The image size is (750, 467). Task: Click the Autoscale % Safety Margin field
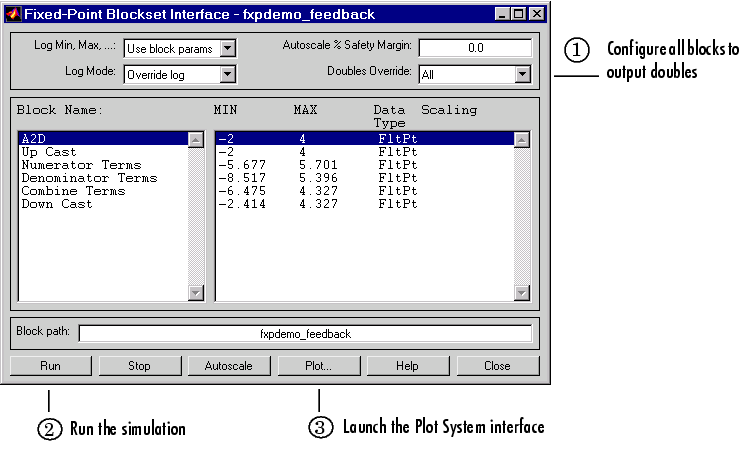(x=475, y=48)
